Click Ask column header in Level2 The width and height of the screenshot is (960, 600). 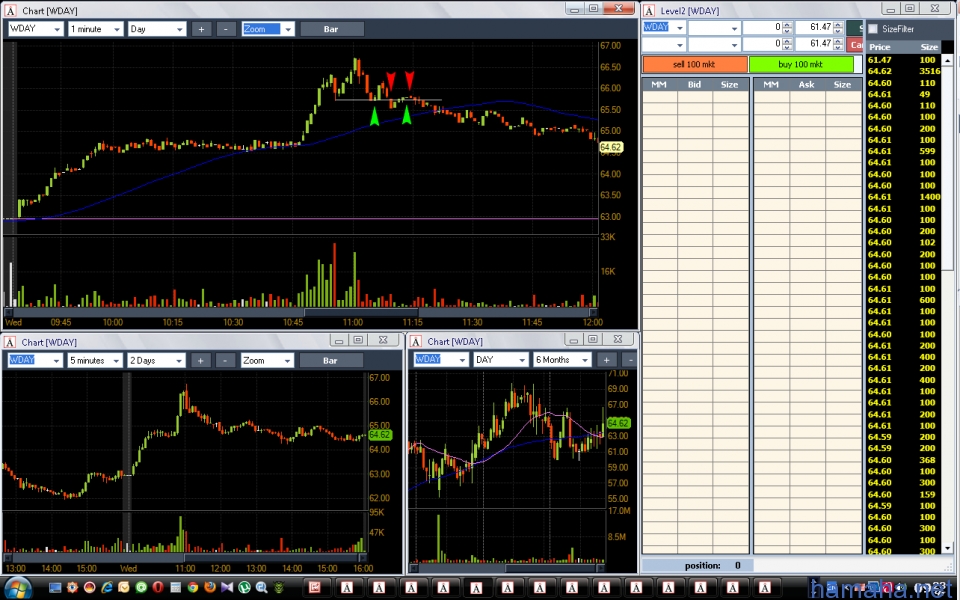(x=806, y=84)
